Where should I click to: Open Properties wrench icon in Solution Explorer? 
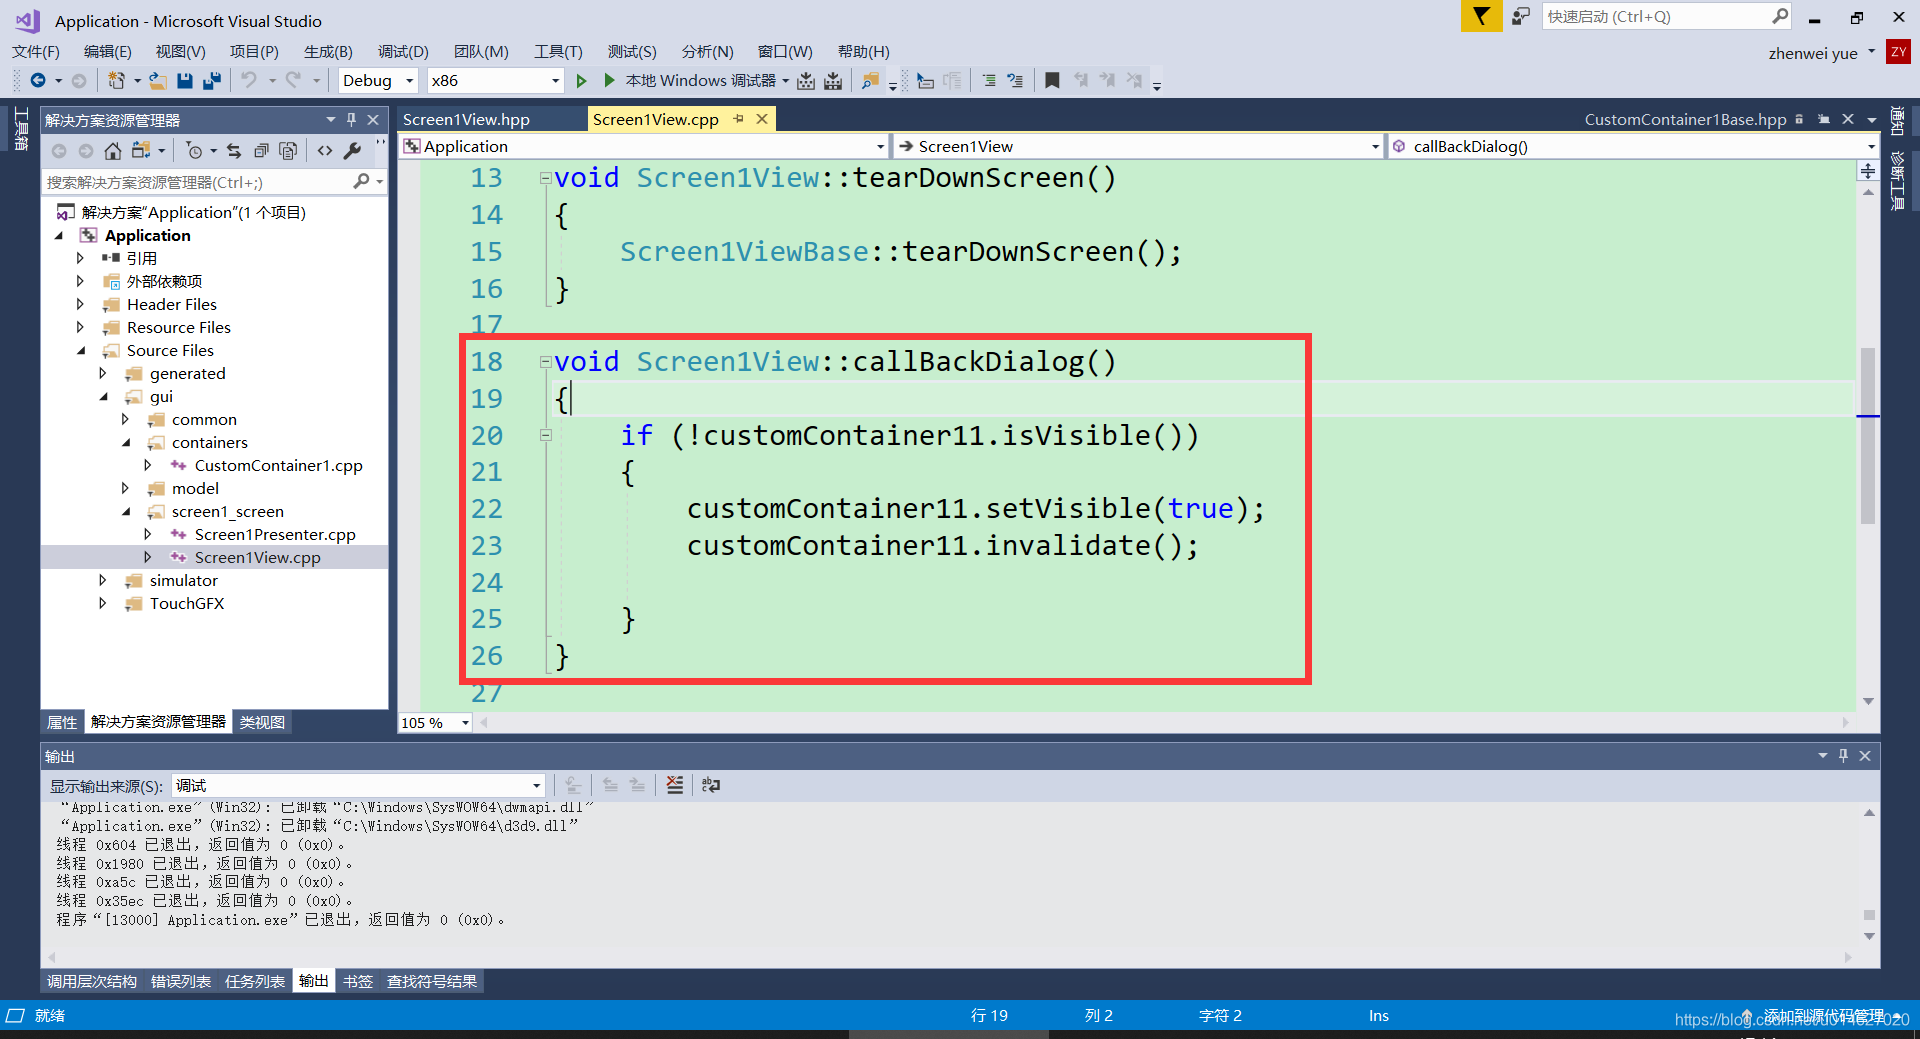coord(352,151)
